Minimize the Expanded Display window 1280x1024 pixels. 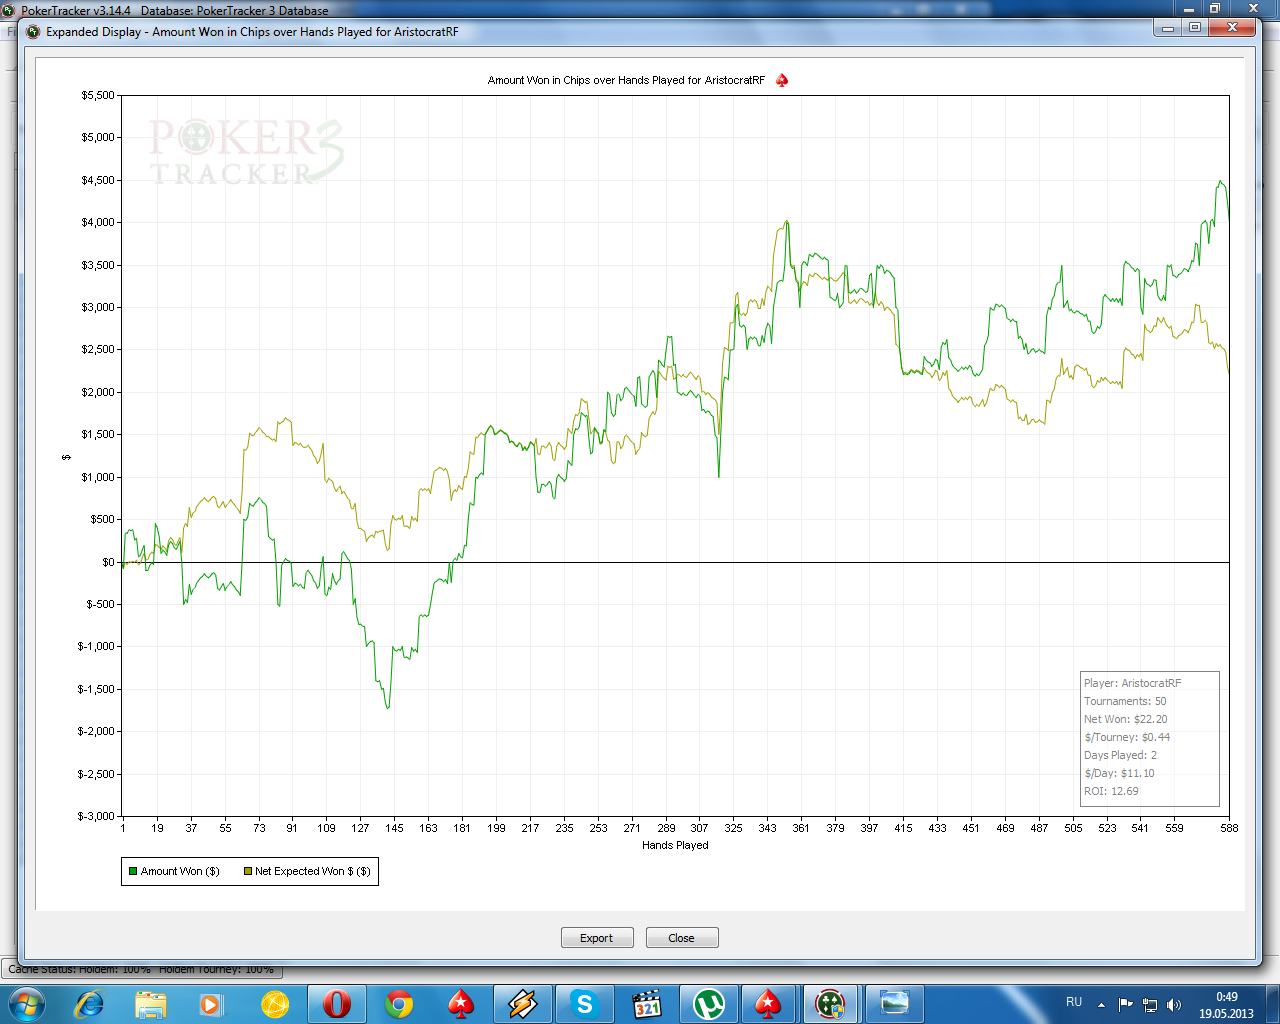click(x=1167, y=28)
